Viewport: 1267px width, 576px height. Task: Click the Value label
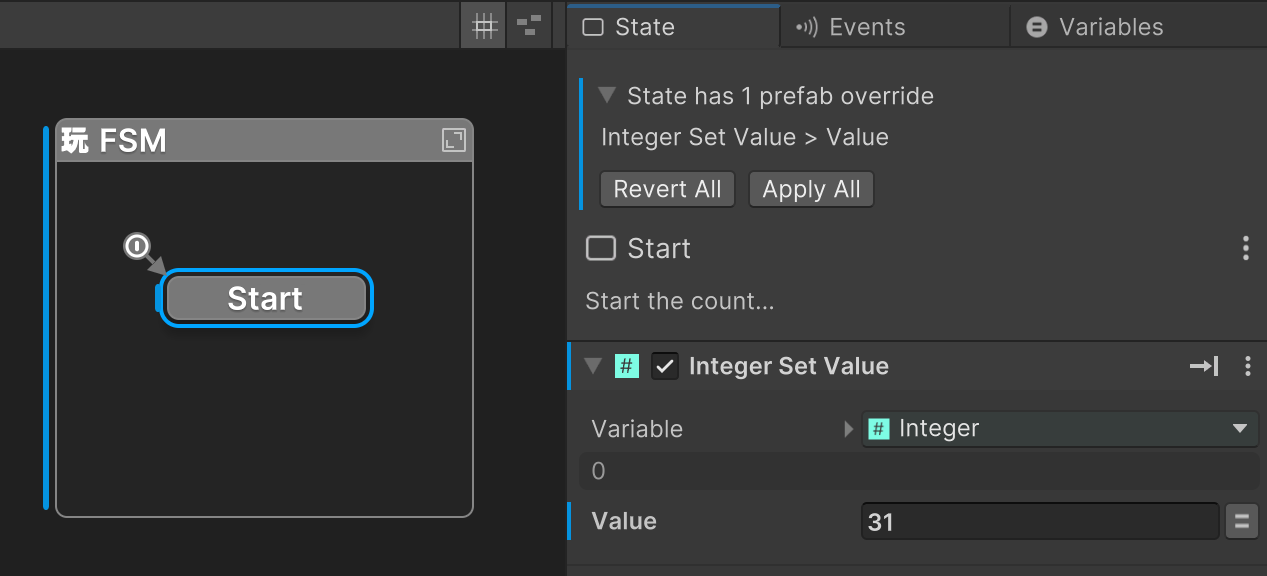[624, 521]
